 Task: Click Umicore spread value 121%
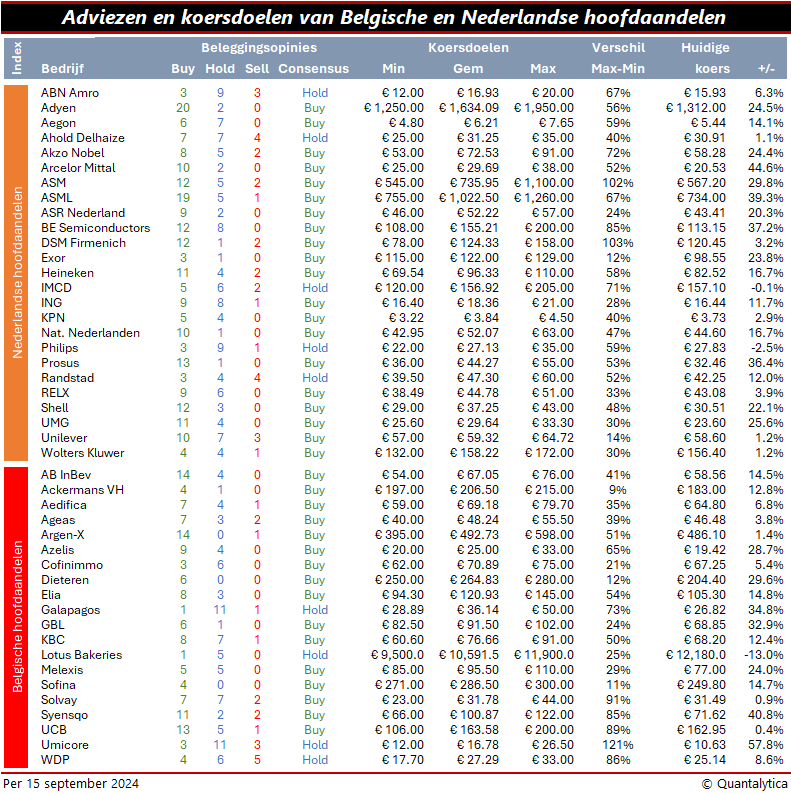[x=618, y=745]
